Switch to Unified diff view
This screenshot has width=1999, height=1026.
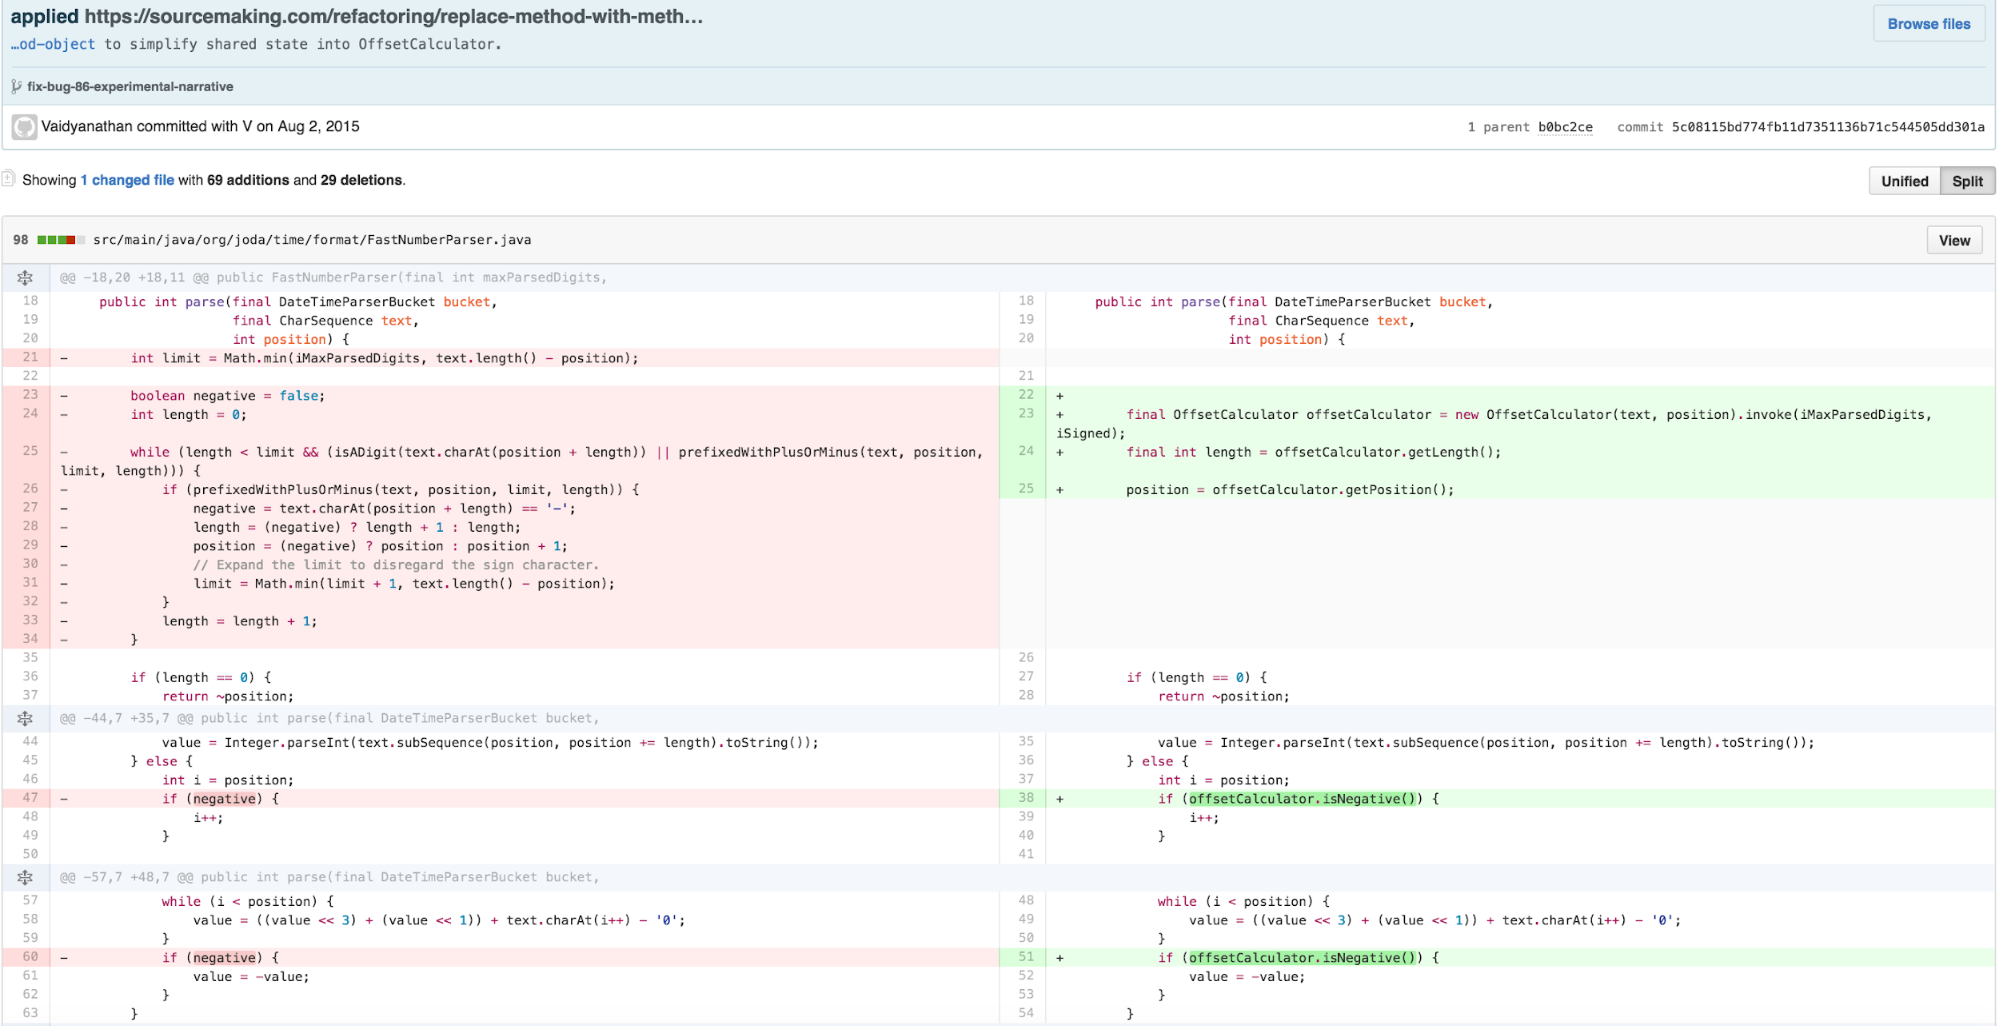(1904, 181)
